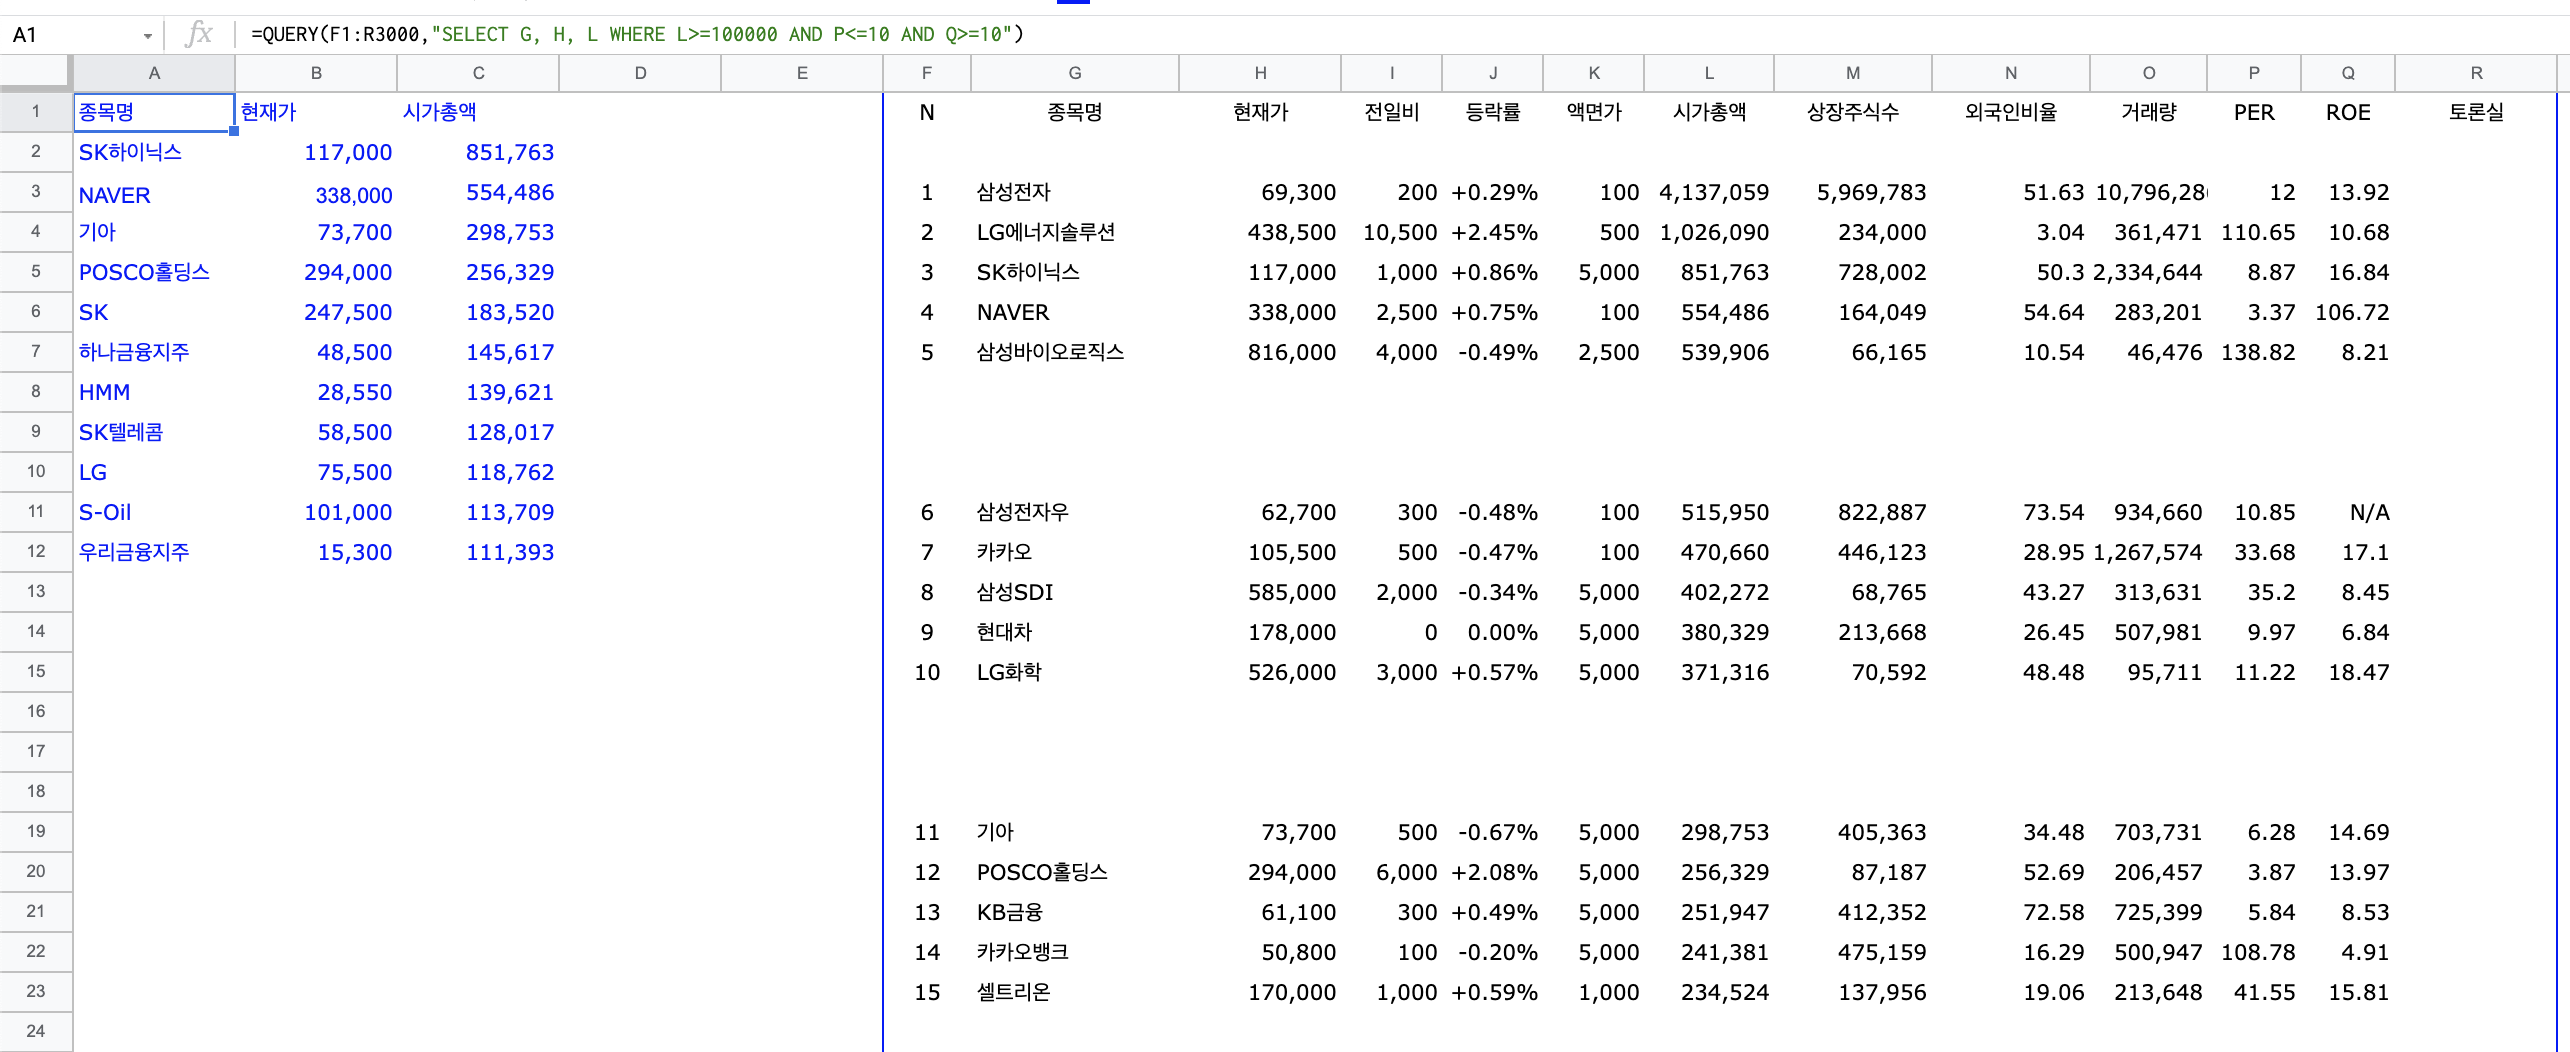Click the 삼성전자우 cell
The width and height of the screenshot is (2570, 1052).
click(1075, 512)
